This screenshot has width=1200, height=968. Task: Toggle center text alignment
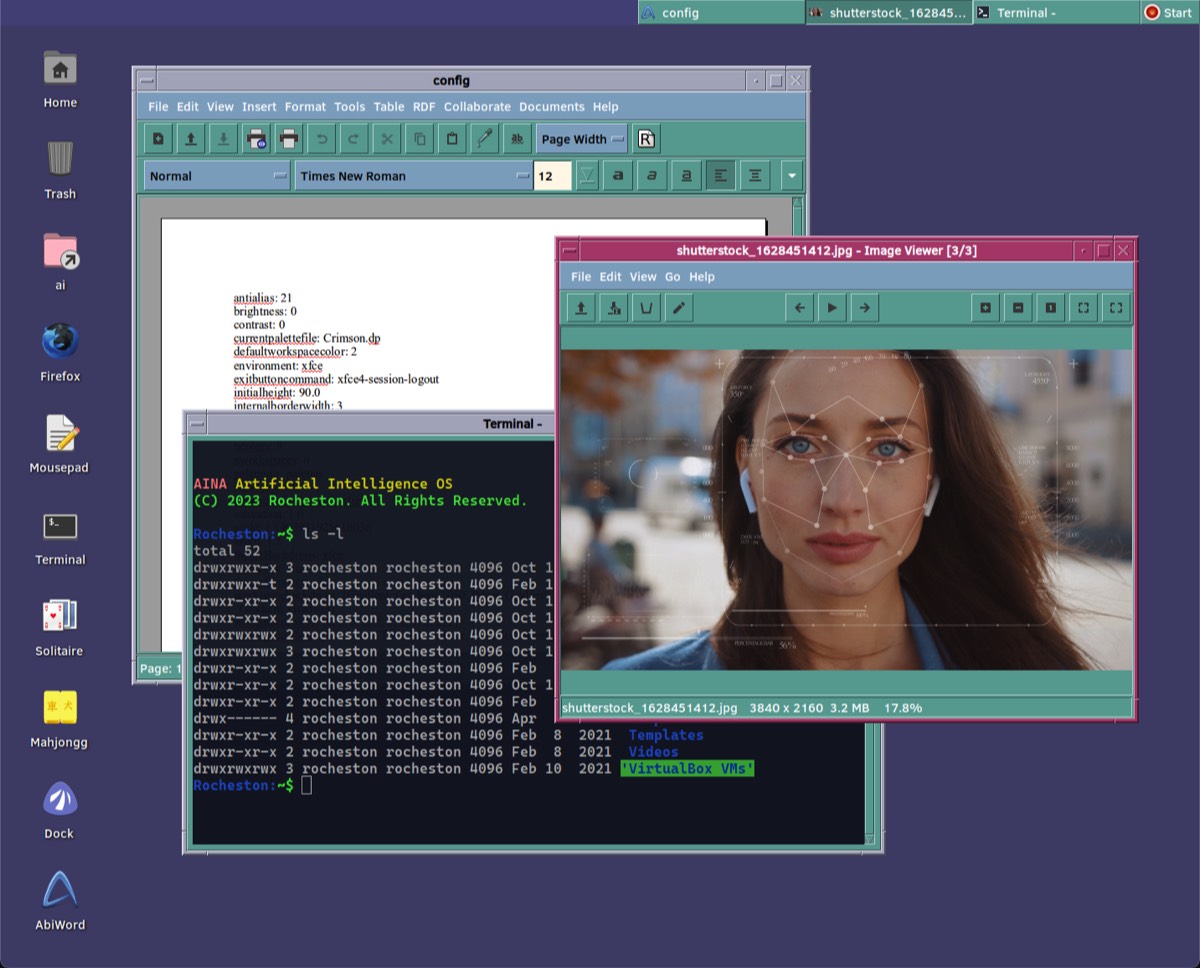[x=754, y=176]
